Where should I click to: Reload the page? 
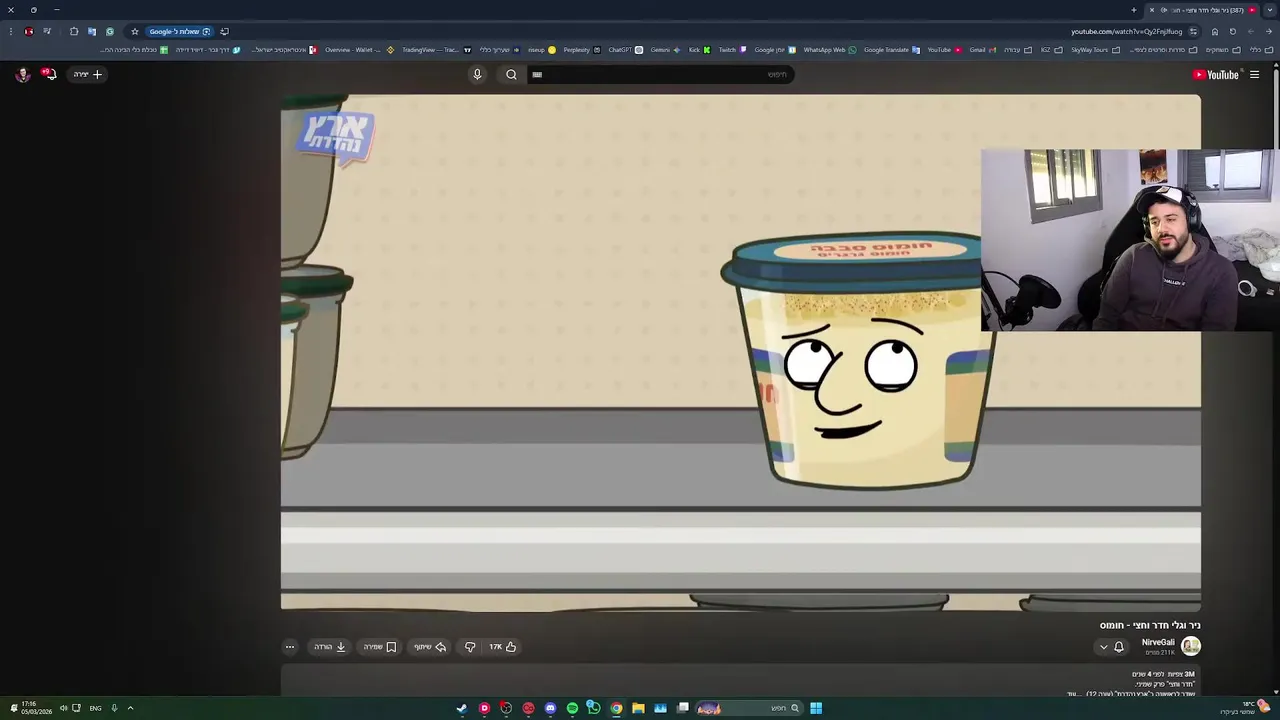click(x=1232, y=31)
